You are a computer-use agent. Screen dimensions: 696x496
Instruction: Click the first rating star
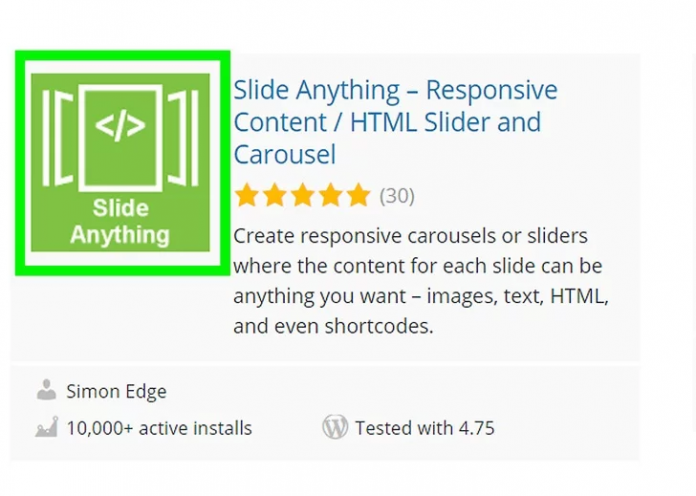click(246, 196)
